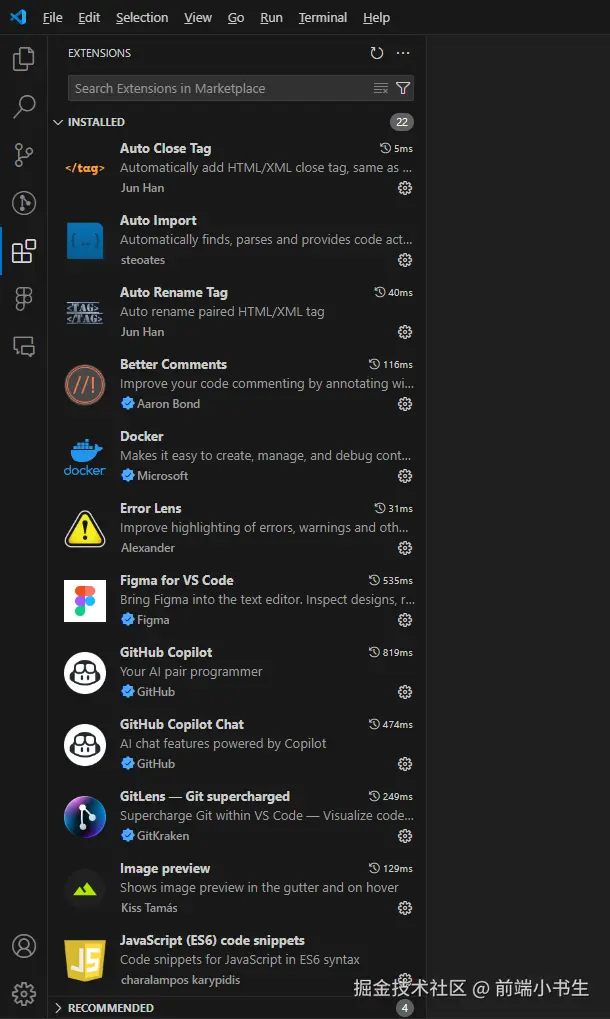Click the Figma logo thumbnail
Viewport: 610px width, 1019px height.
(x=84, y=601)
